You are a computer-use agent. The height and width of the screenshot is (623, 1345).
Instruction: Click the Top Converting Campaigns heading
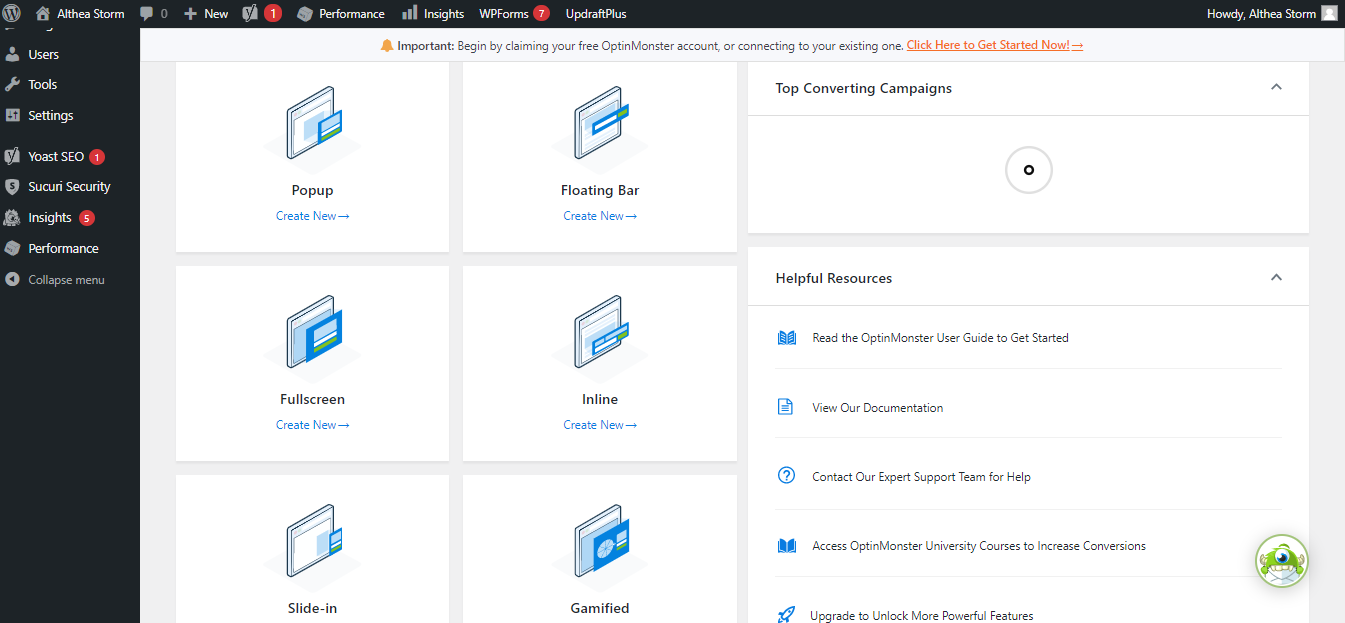point(864,88)
